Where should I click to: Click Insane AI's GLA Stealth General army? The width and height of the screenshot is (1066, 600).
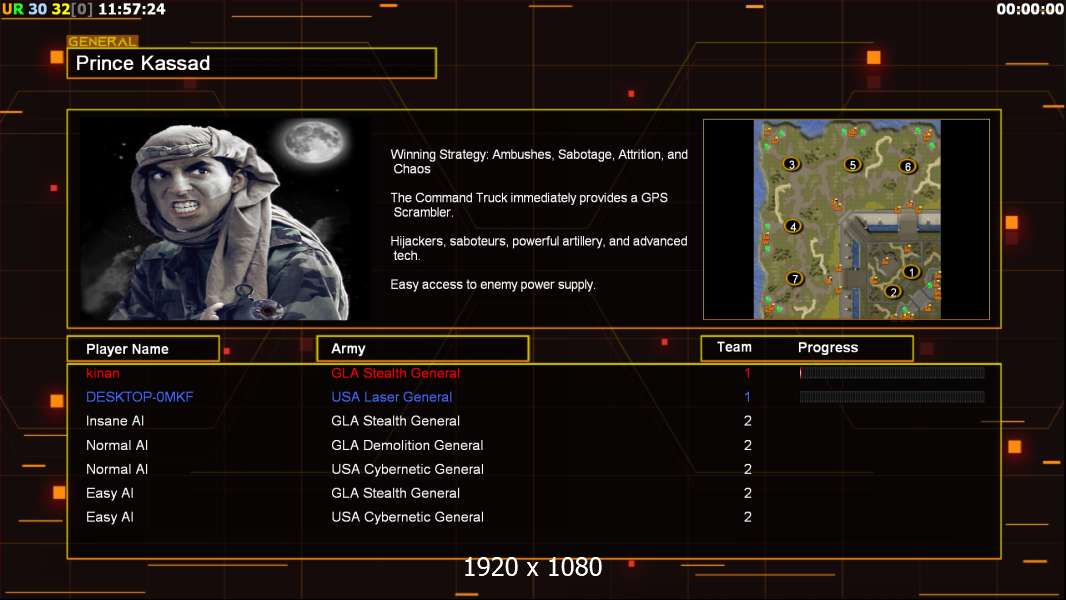[x=396, y=421]
